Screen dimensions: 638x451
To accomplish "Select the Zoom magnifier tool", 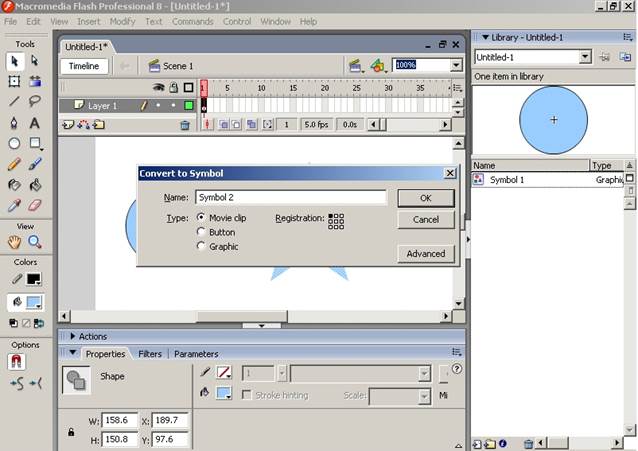I will pos(35,242).
